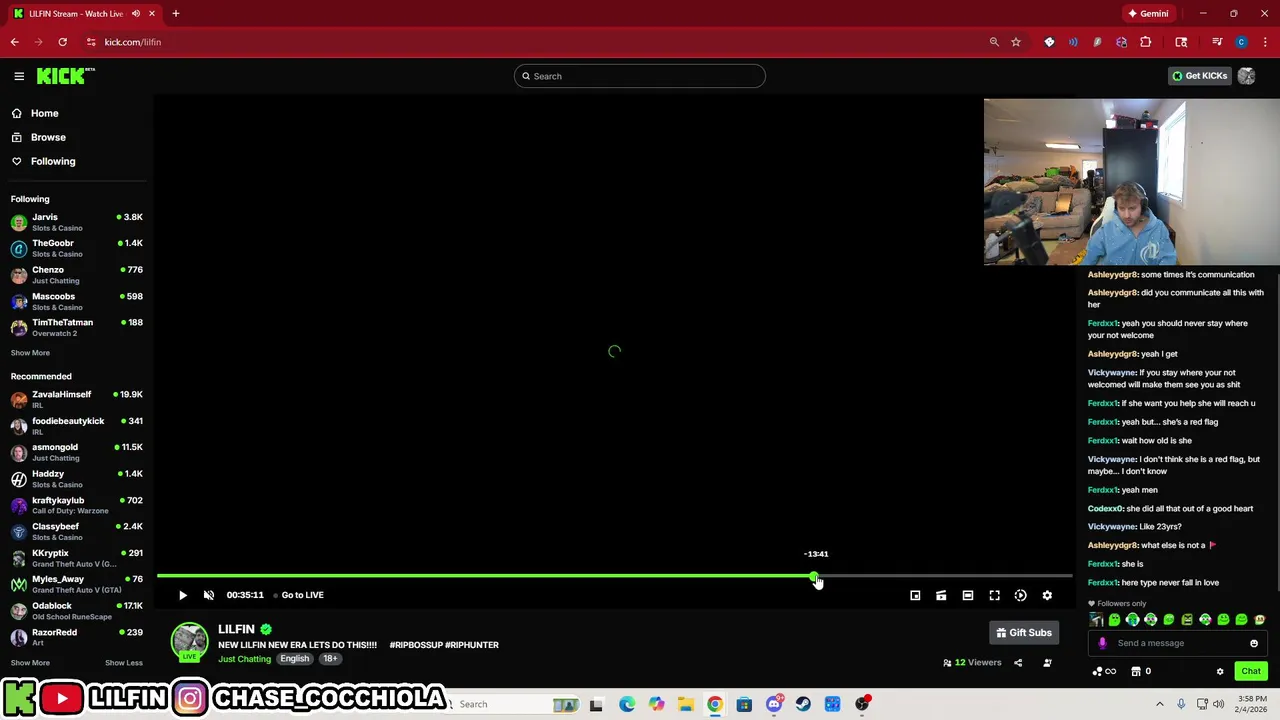Image resolution: width=1280 pixels, height=720 pixels.
Task: Open the emoji picker in chat box
Action: click(1253, 643)
